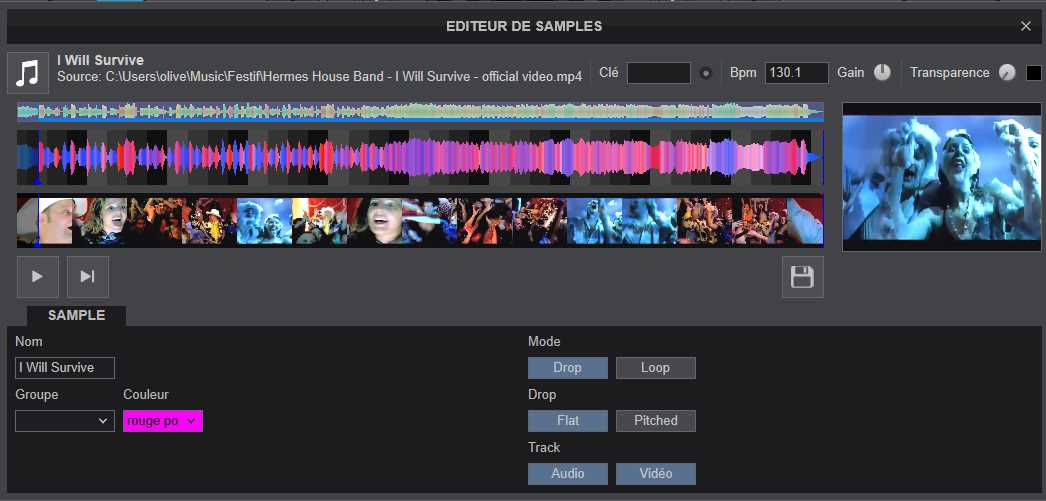
Task: Click the music note sample icon
Action: point(29,73)
